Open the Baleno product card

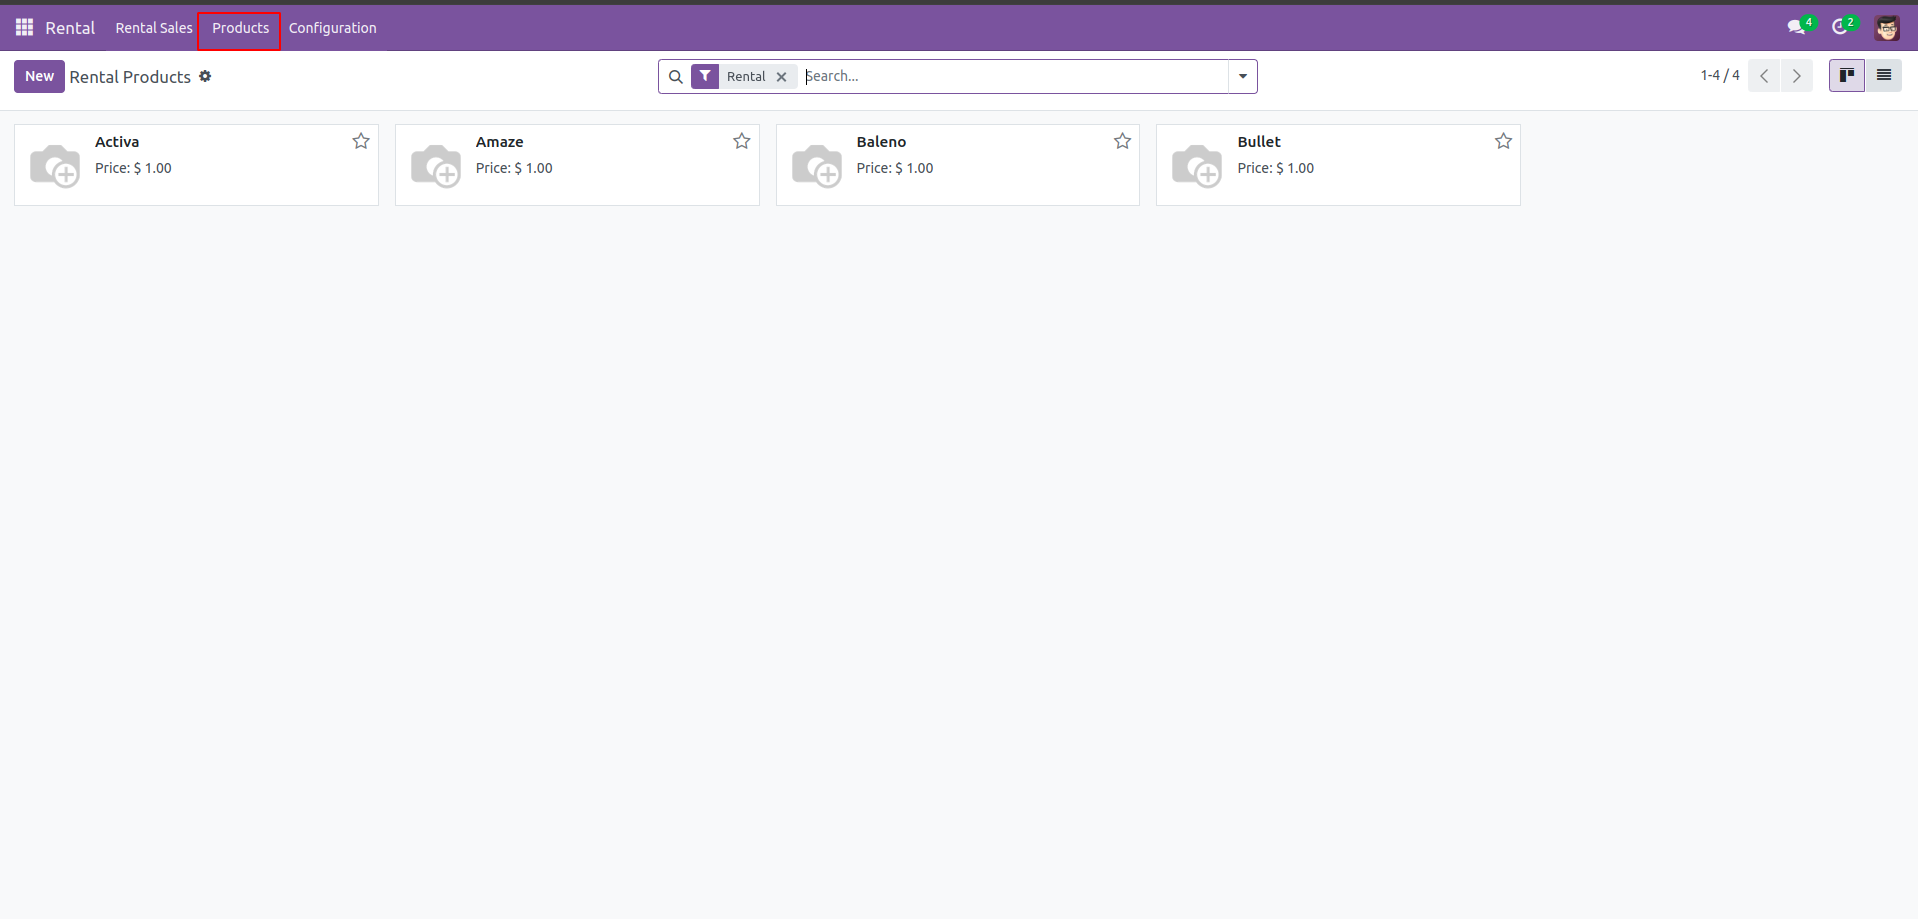(958, 165)
